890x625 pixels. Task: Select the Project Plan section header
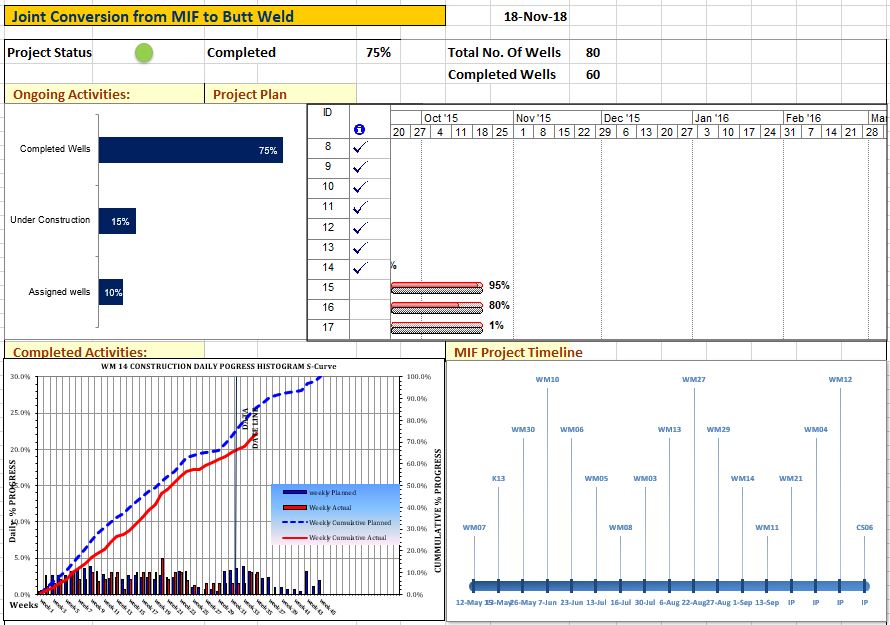250,95
